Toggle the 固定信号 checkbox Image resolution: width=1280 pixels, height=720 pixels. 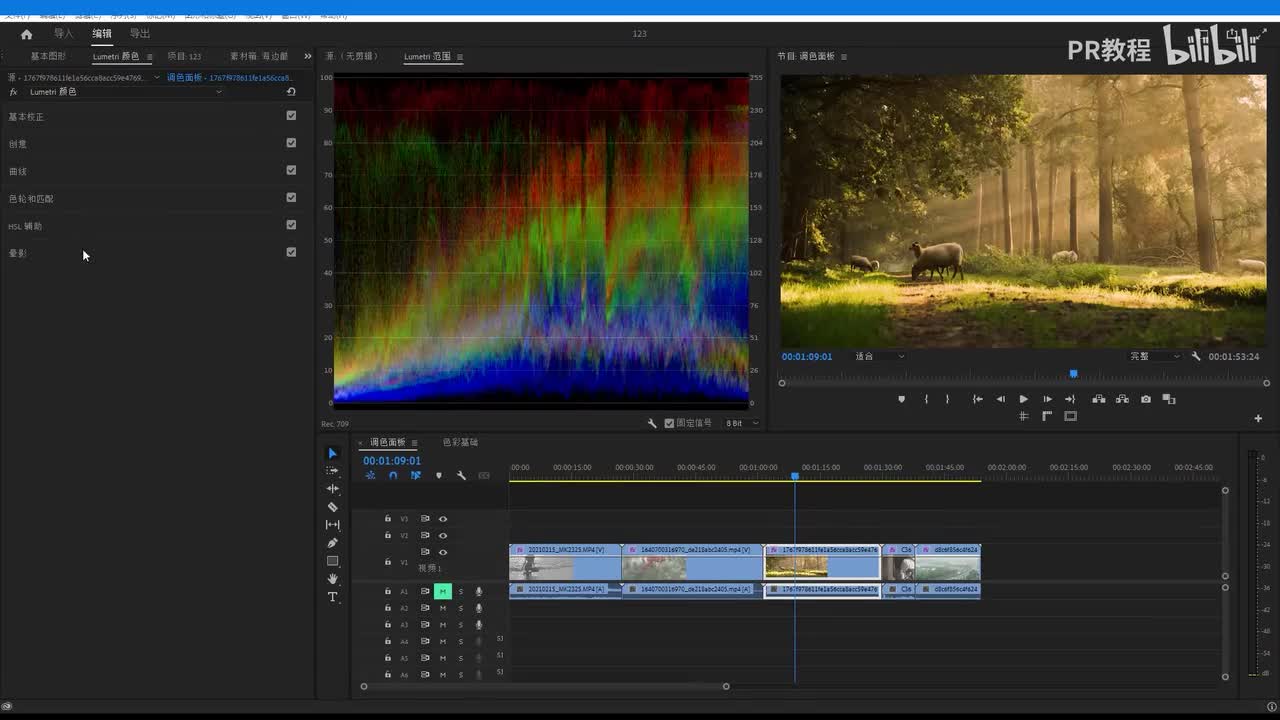(x=670, y=423)
